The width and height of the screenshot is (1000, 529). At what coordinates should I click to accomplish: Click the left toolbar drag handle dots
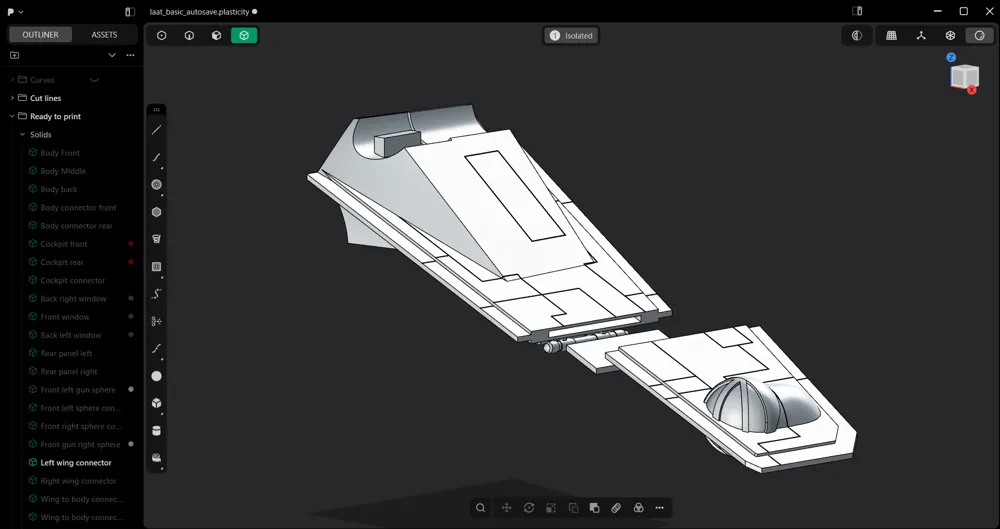pyautogui.click(x=156, y=110)
